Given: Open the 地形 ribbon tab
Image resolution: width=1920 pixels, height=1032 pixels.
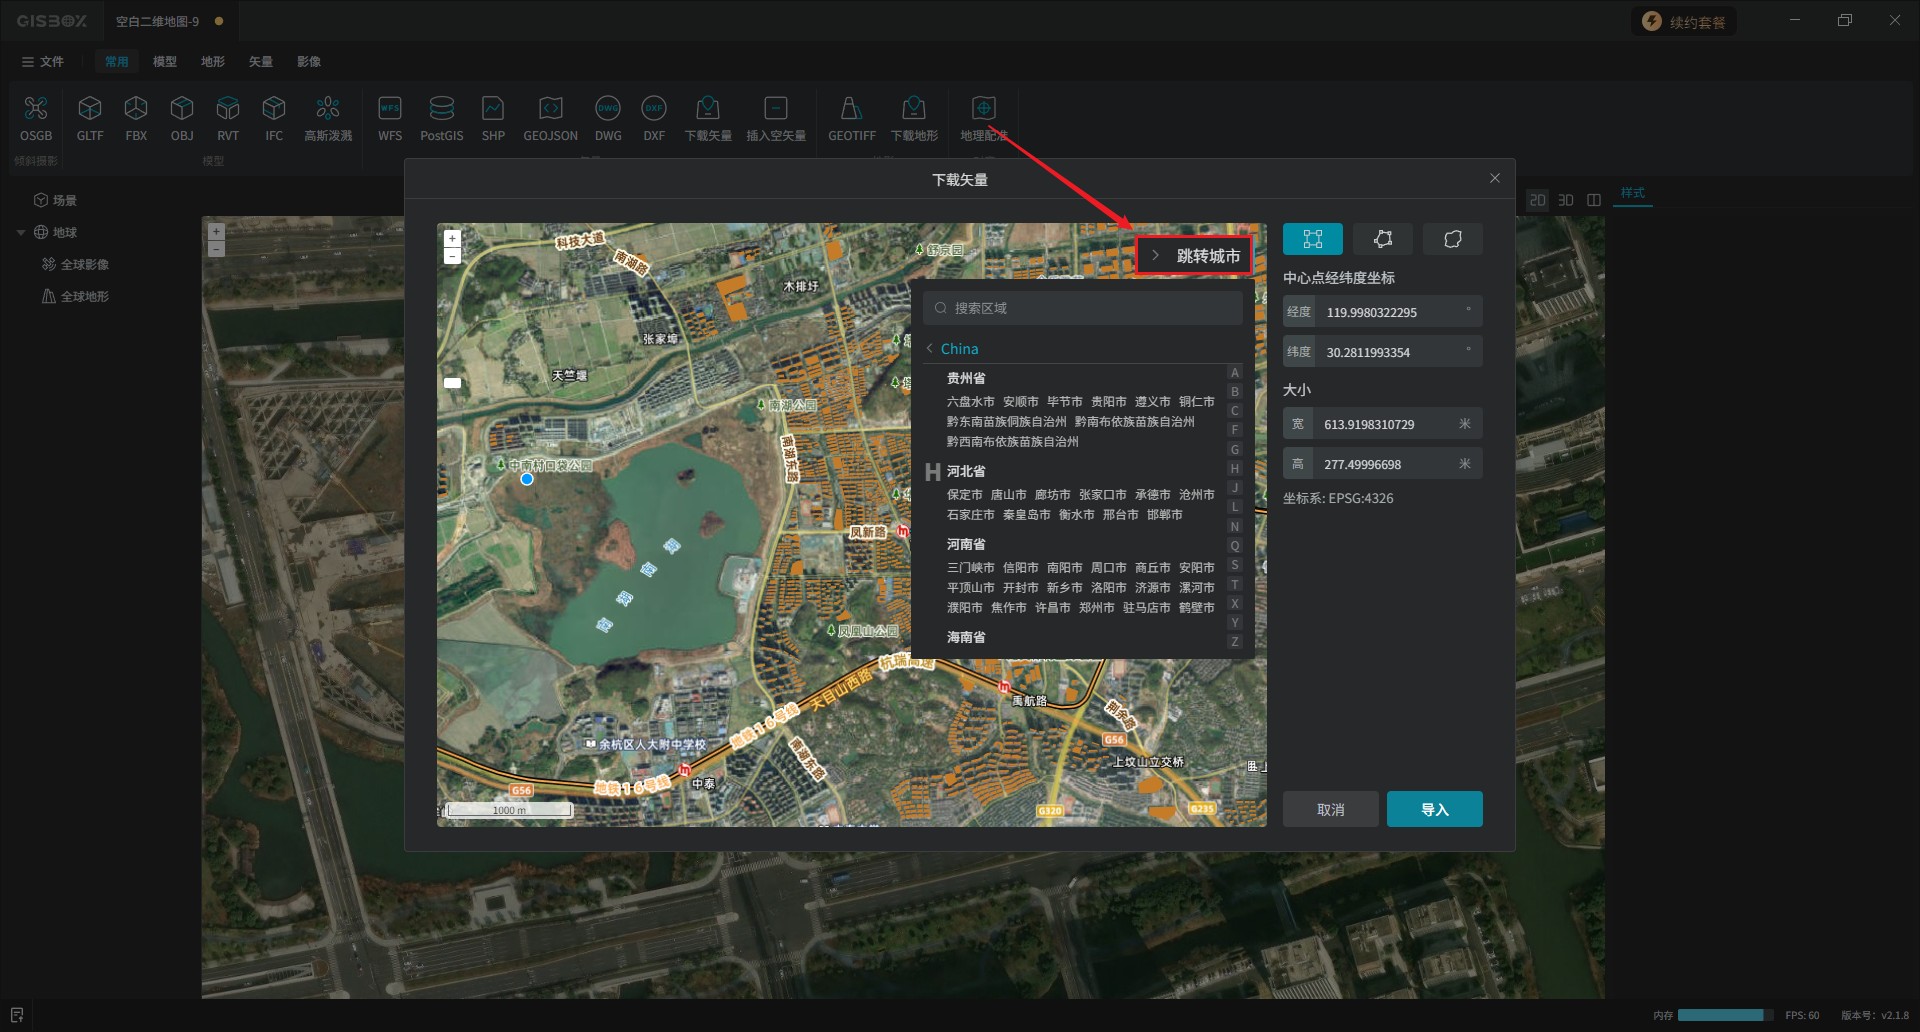Looking at the screenshot, I should point(212,62).
